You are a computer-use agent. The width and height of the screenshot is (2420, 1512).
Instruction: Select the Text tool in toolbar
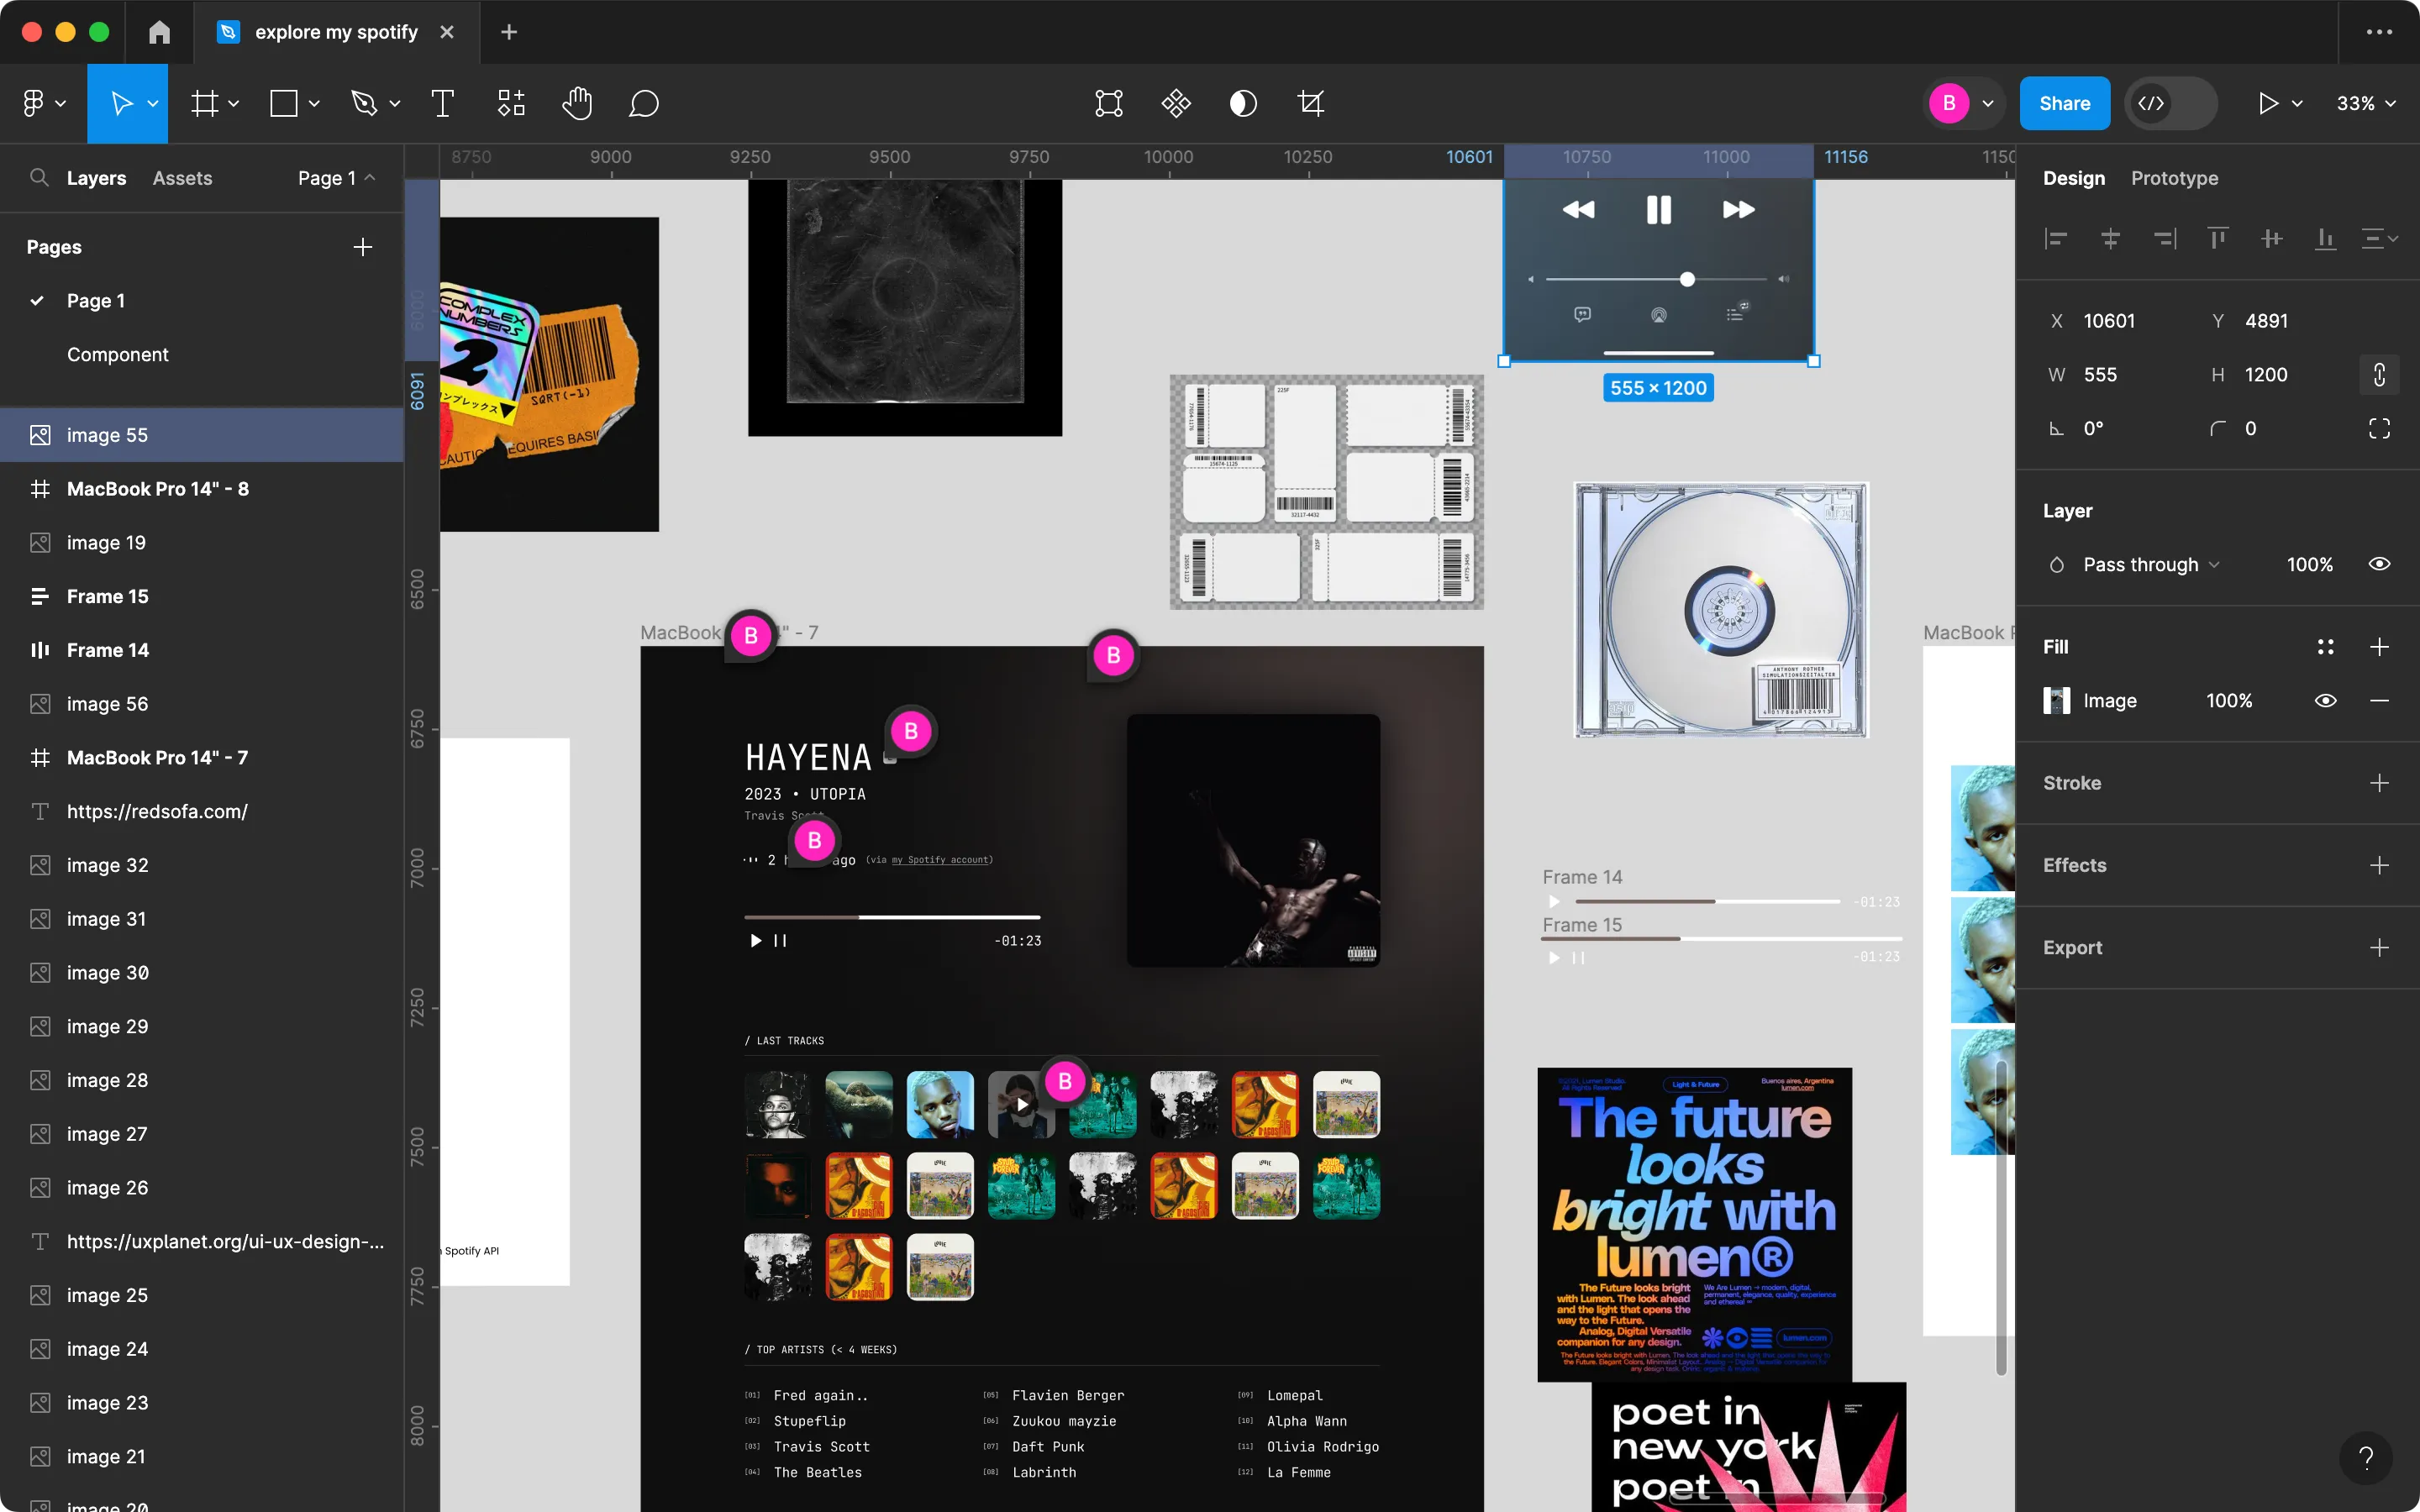(443, 102)
